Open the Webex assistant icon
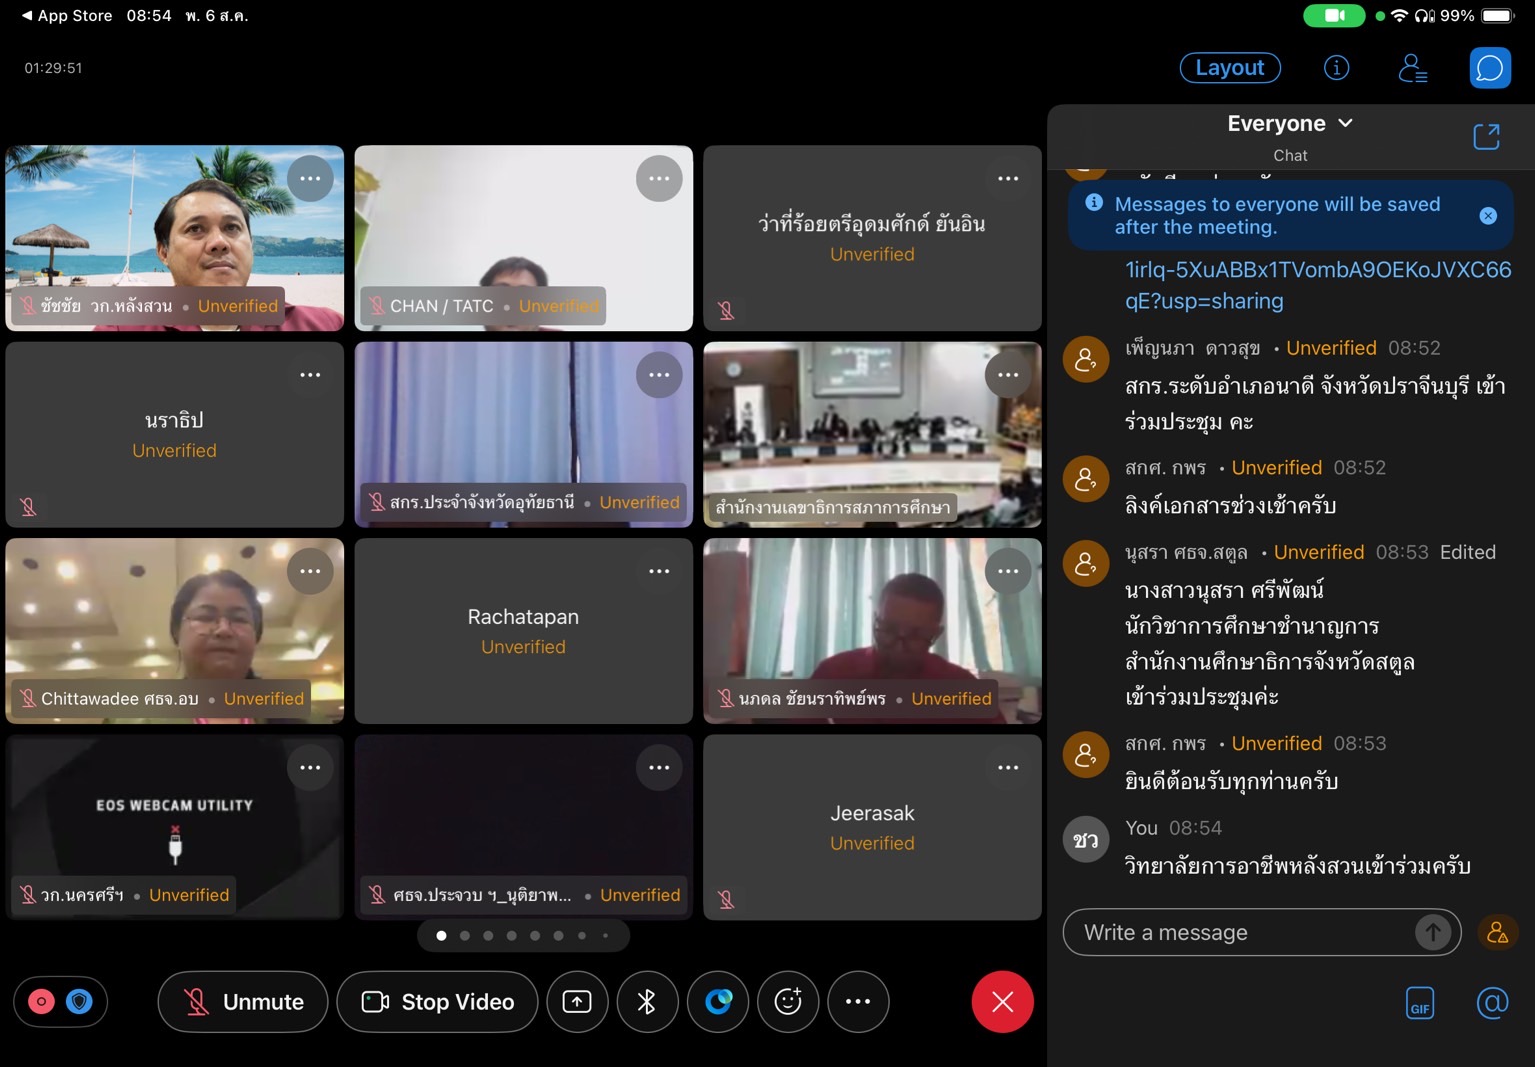 click(x=718, y=1002)
